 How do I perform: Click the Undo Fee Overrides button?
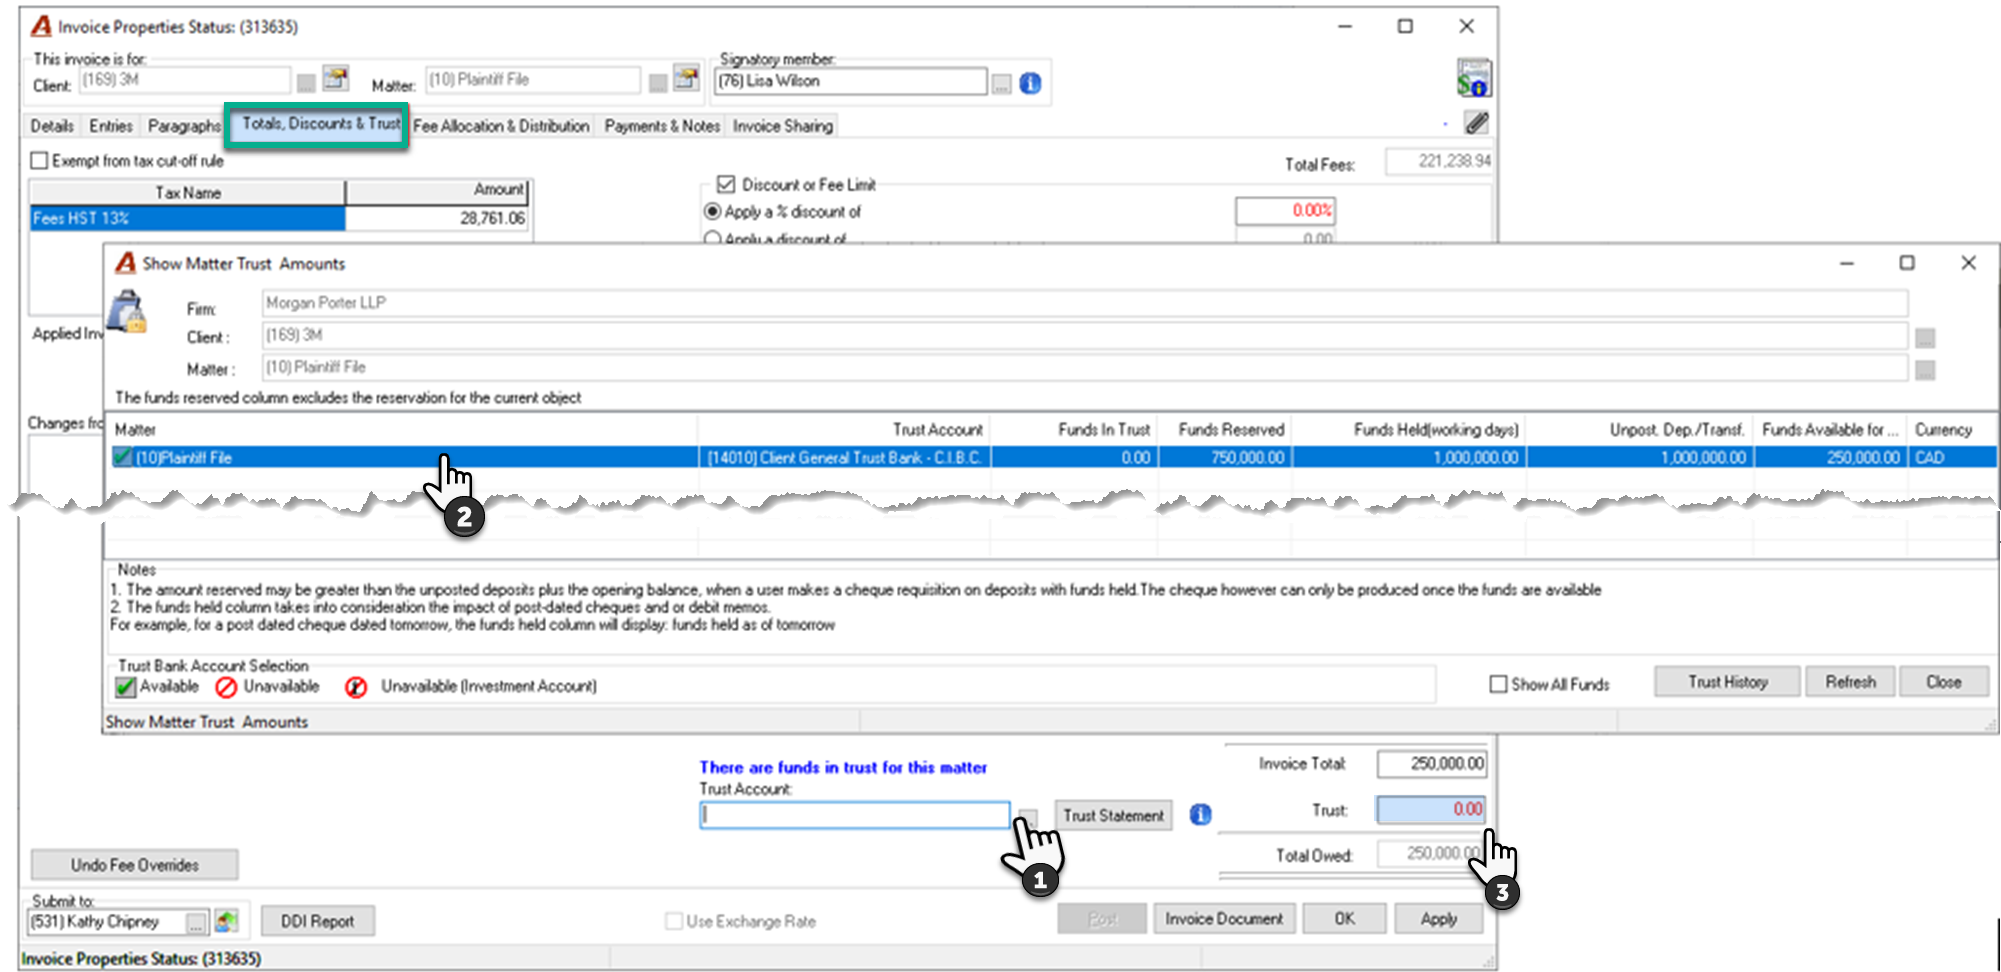tap(135, 865)
